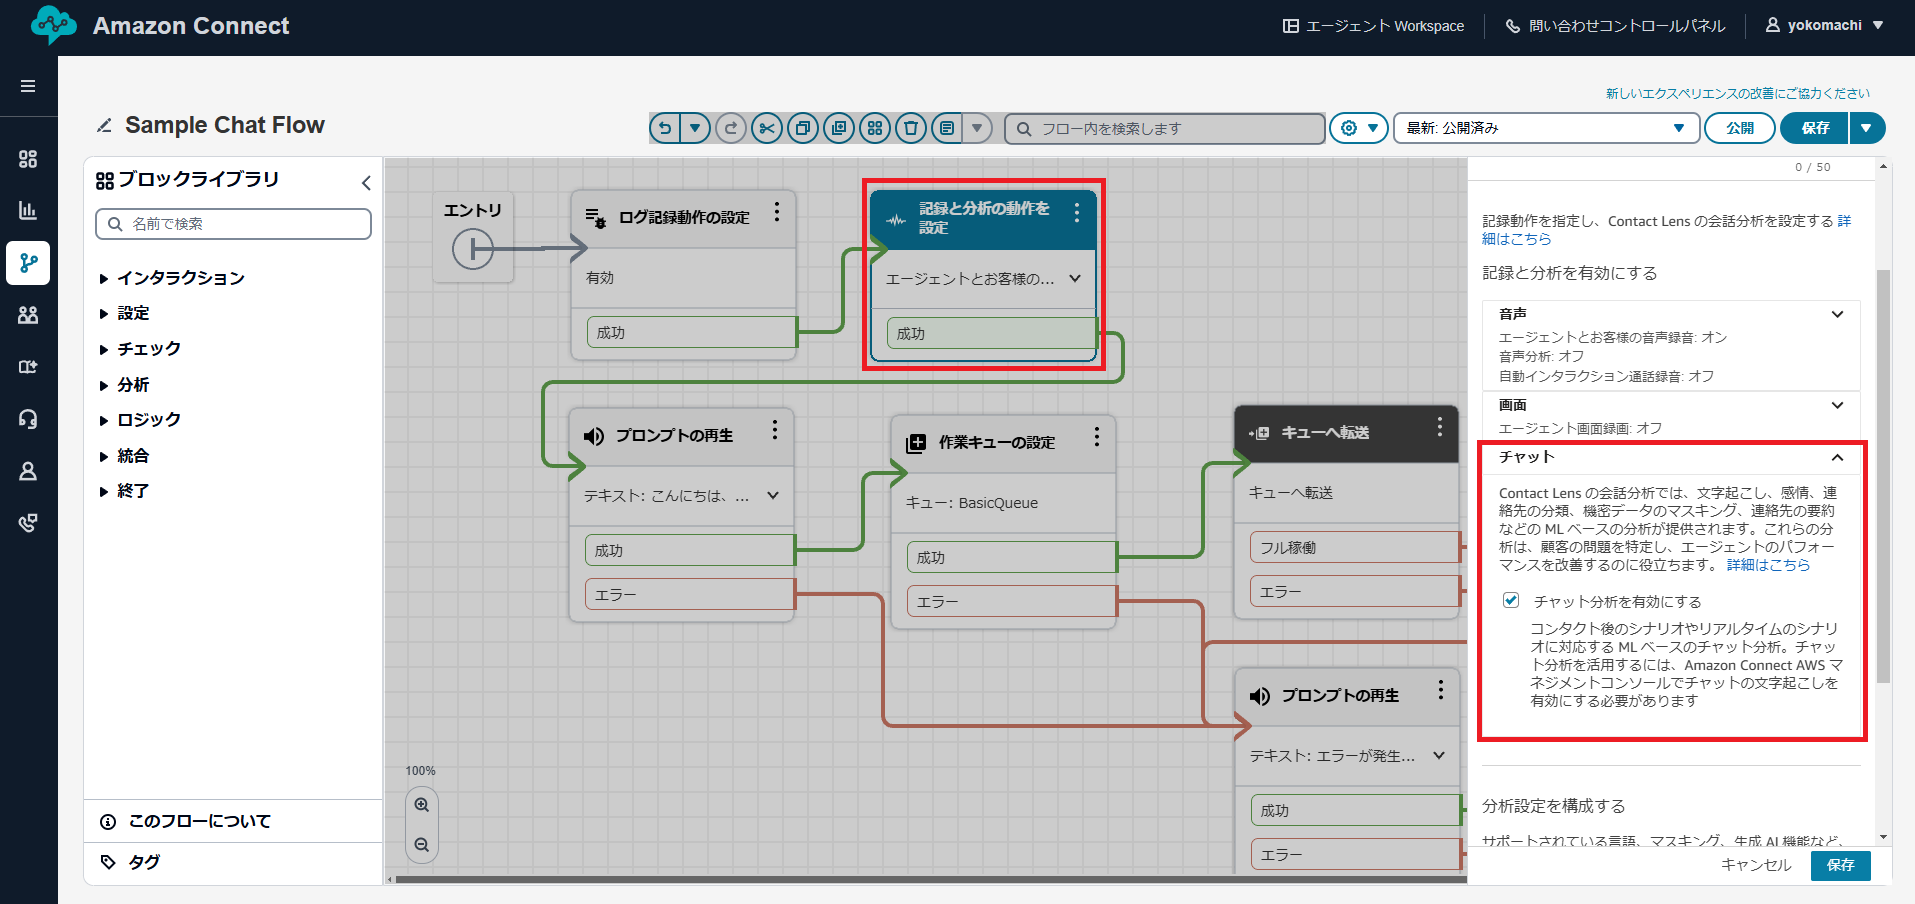
Task: Click the block name search field
Action: [x=233, y=224]
